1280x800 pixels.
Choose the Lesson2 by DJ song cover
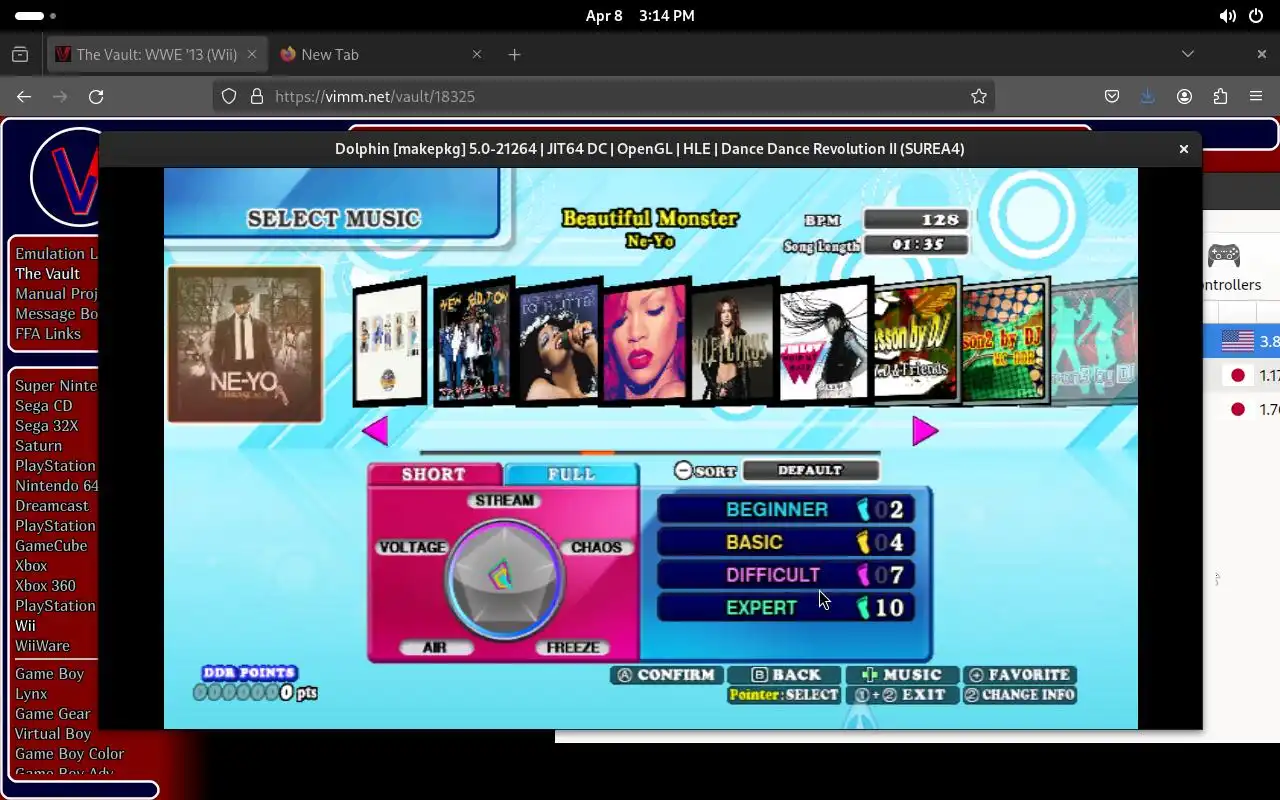coord(1005,342)
